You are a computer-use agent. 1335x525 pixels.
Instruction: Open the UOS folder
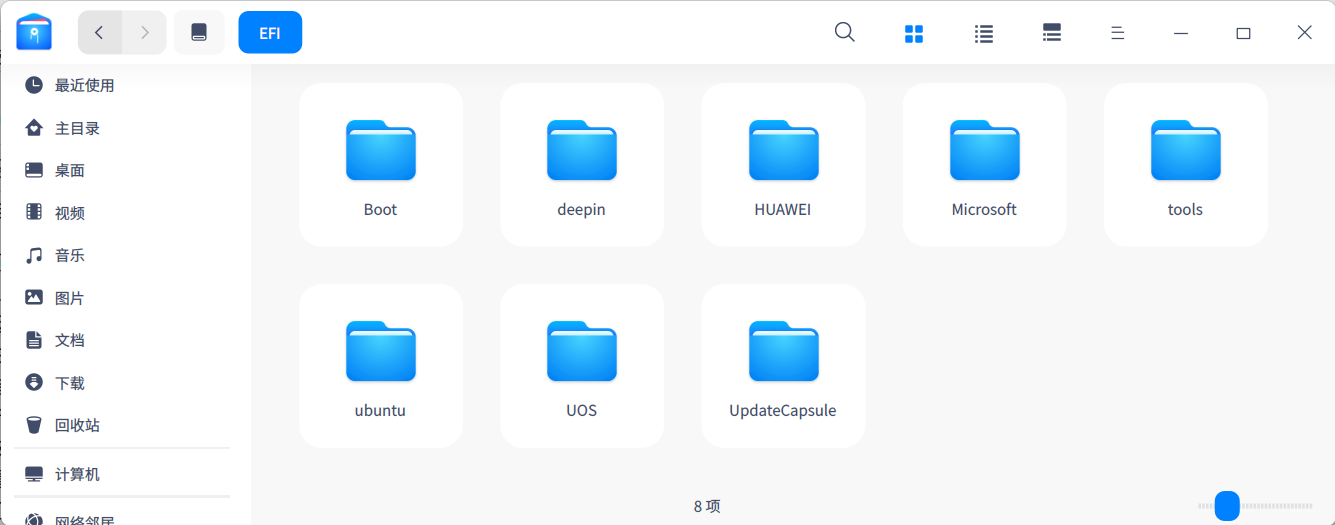pyautogui.click(x=582, y=365)
